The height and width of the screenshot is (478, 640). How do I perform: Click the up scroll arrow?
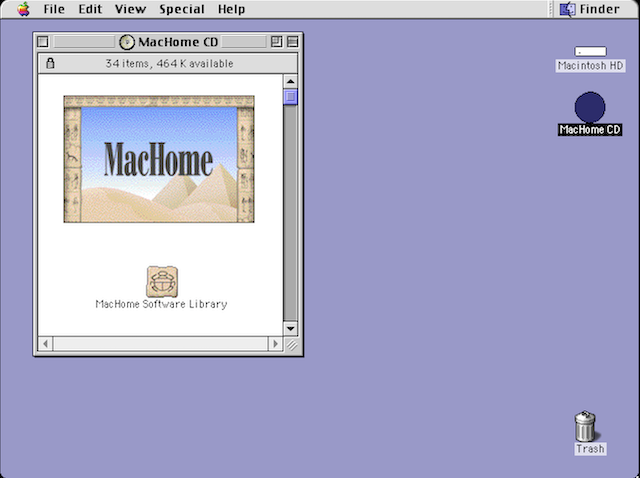(x=291, y=82)
